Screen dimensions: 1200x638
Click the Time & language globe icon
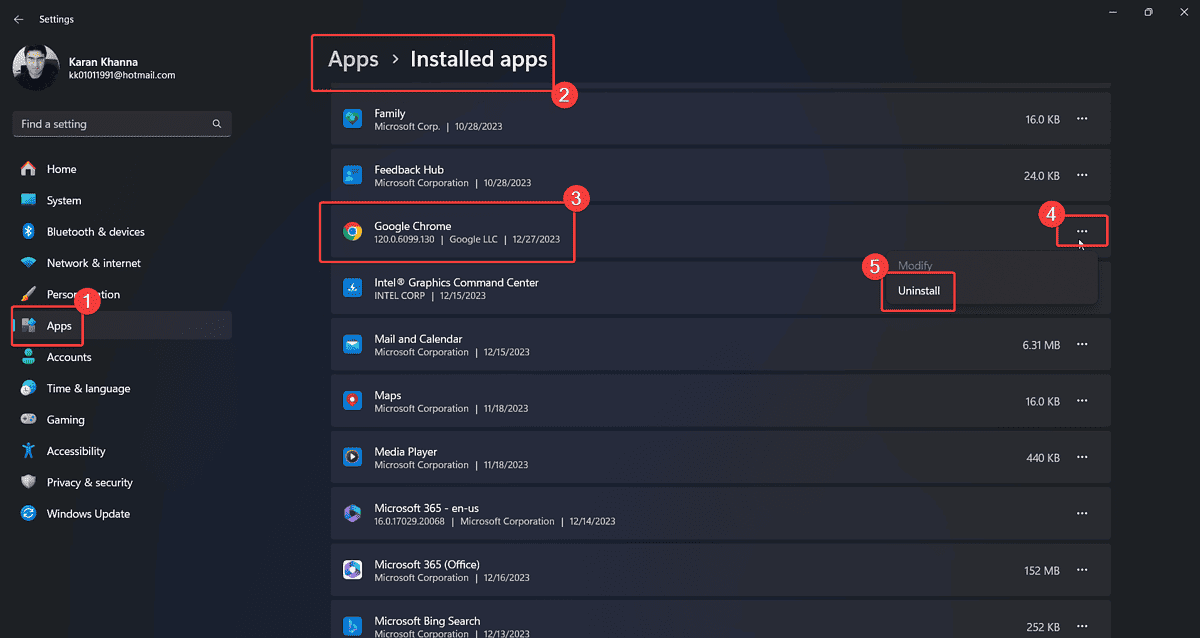click(x=28, y=388)
